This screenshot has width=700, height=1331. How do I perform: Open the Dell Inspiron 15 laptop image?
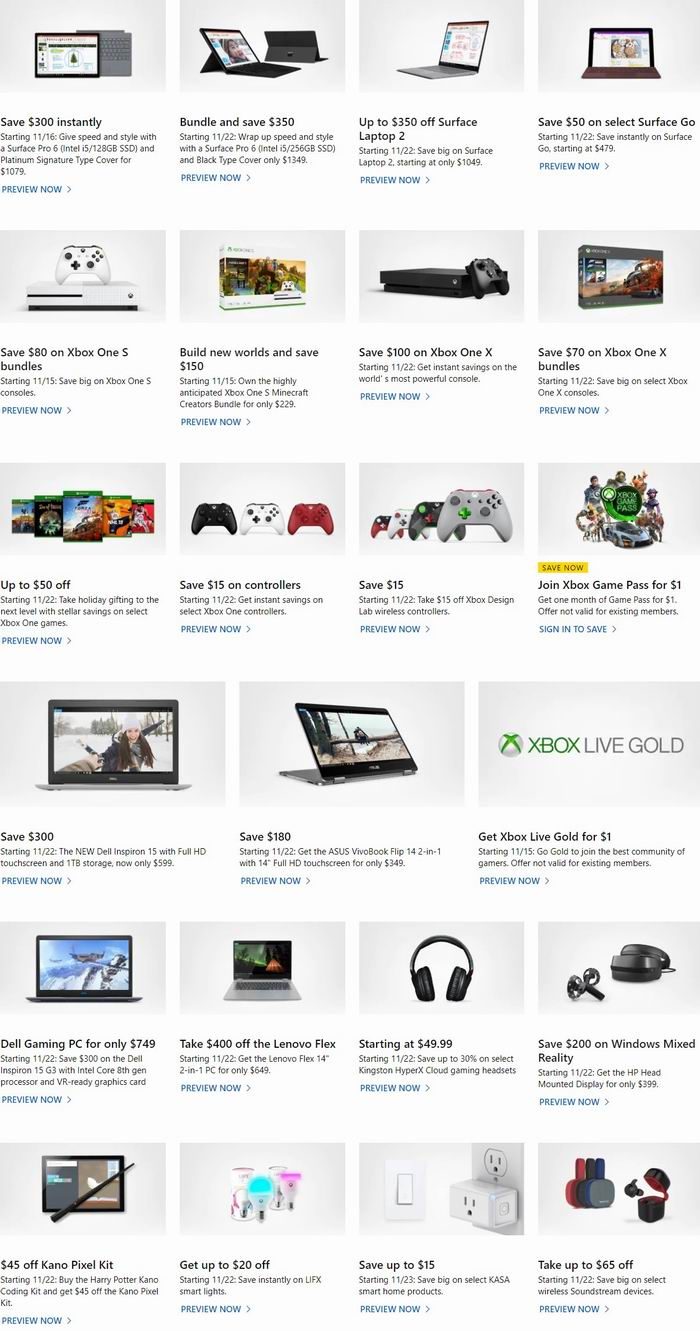tap(113, 744)
